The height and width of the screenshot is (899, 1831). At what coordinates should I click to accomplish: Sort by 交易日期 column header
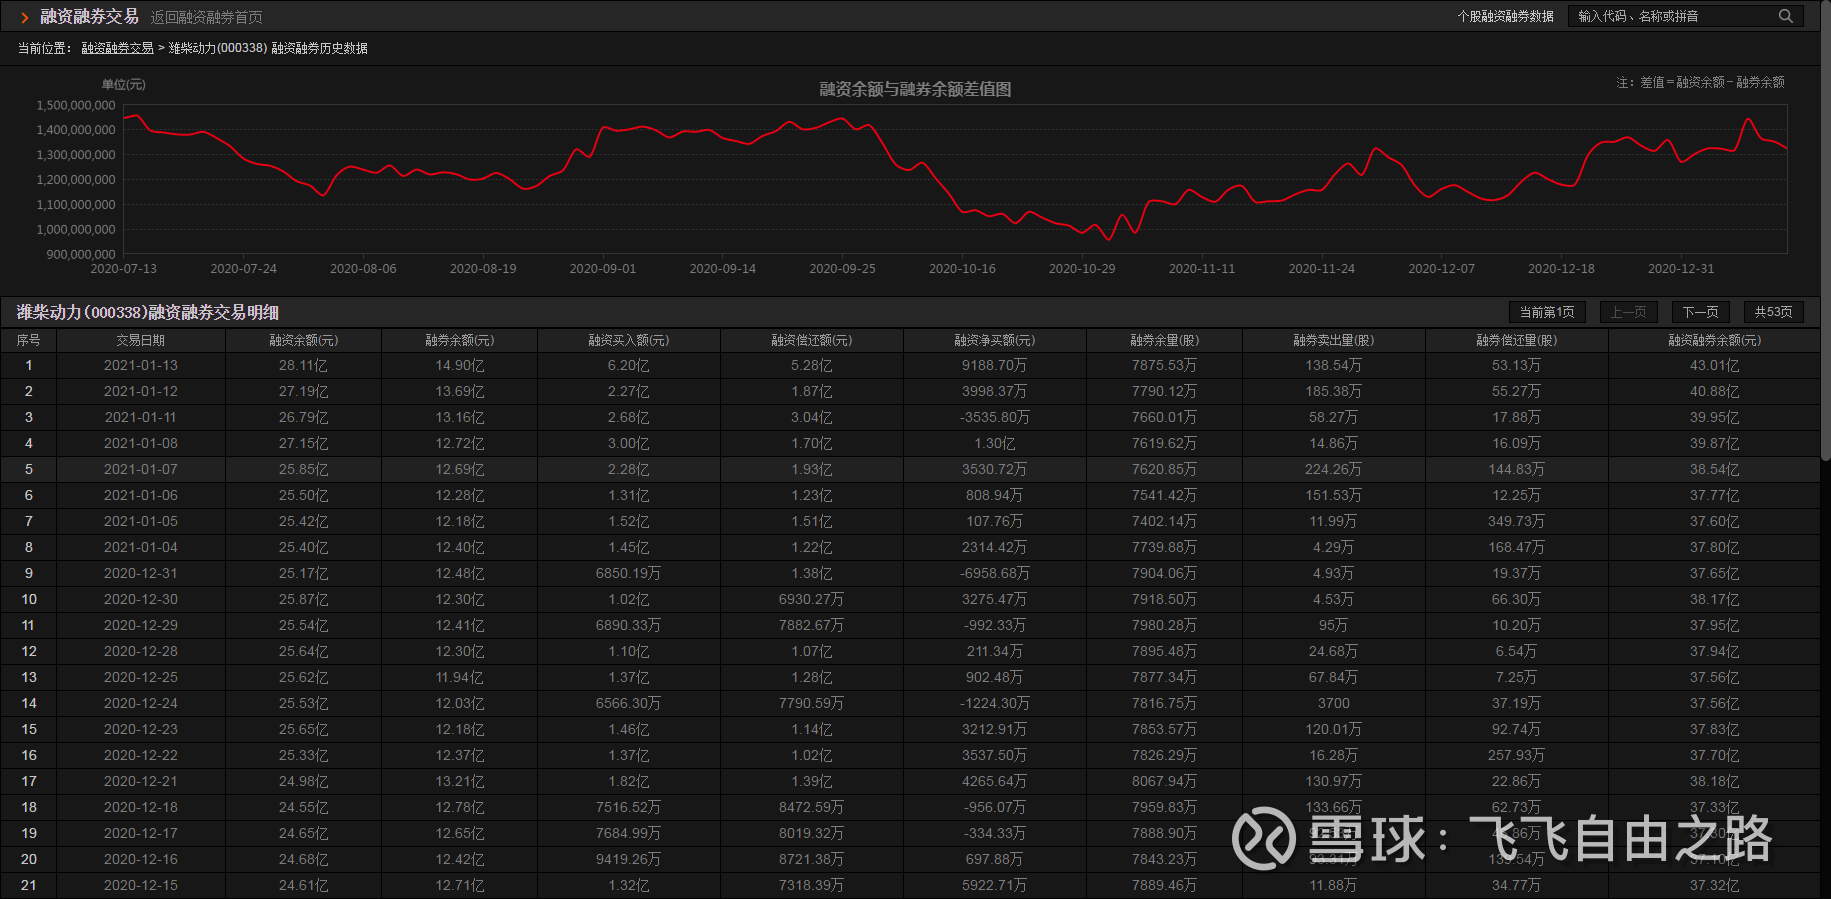coord(141,340)
